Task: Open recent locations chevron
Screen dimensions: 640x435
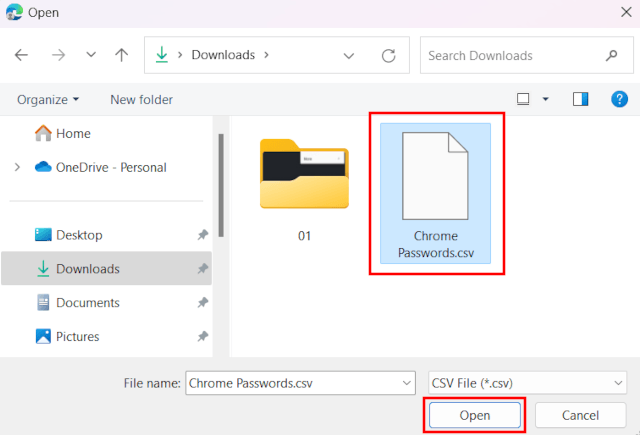Action: point(91,55)
